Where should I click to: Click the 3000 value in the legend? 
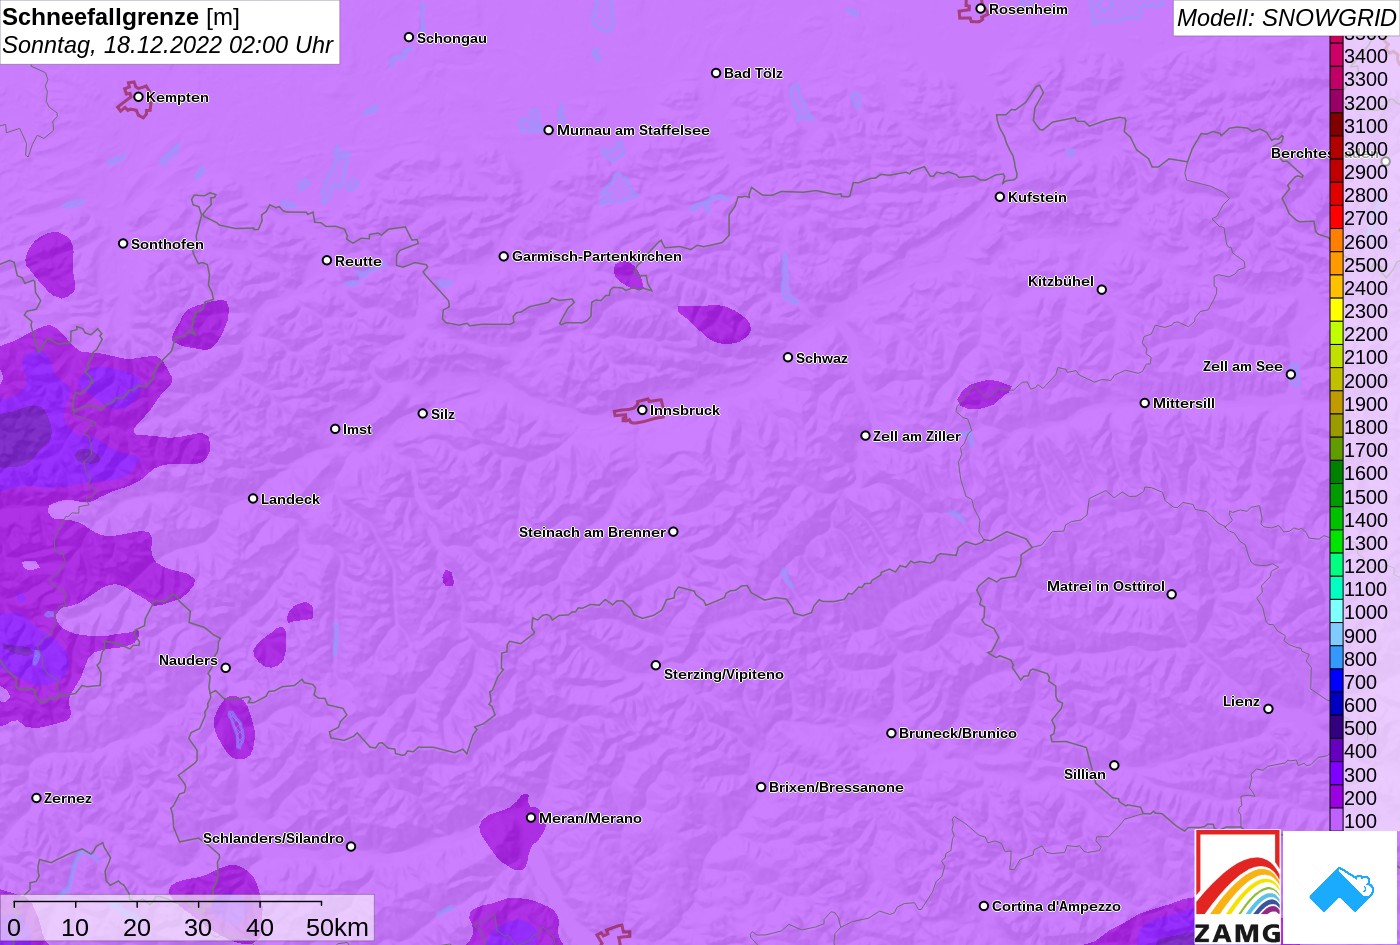pyautogui.click(x=1366, y=149)
